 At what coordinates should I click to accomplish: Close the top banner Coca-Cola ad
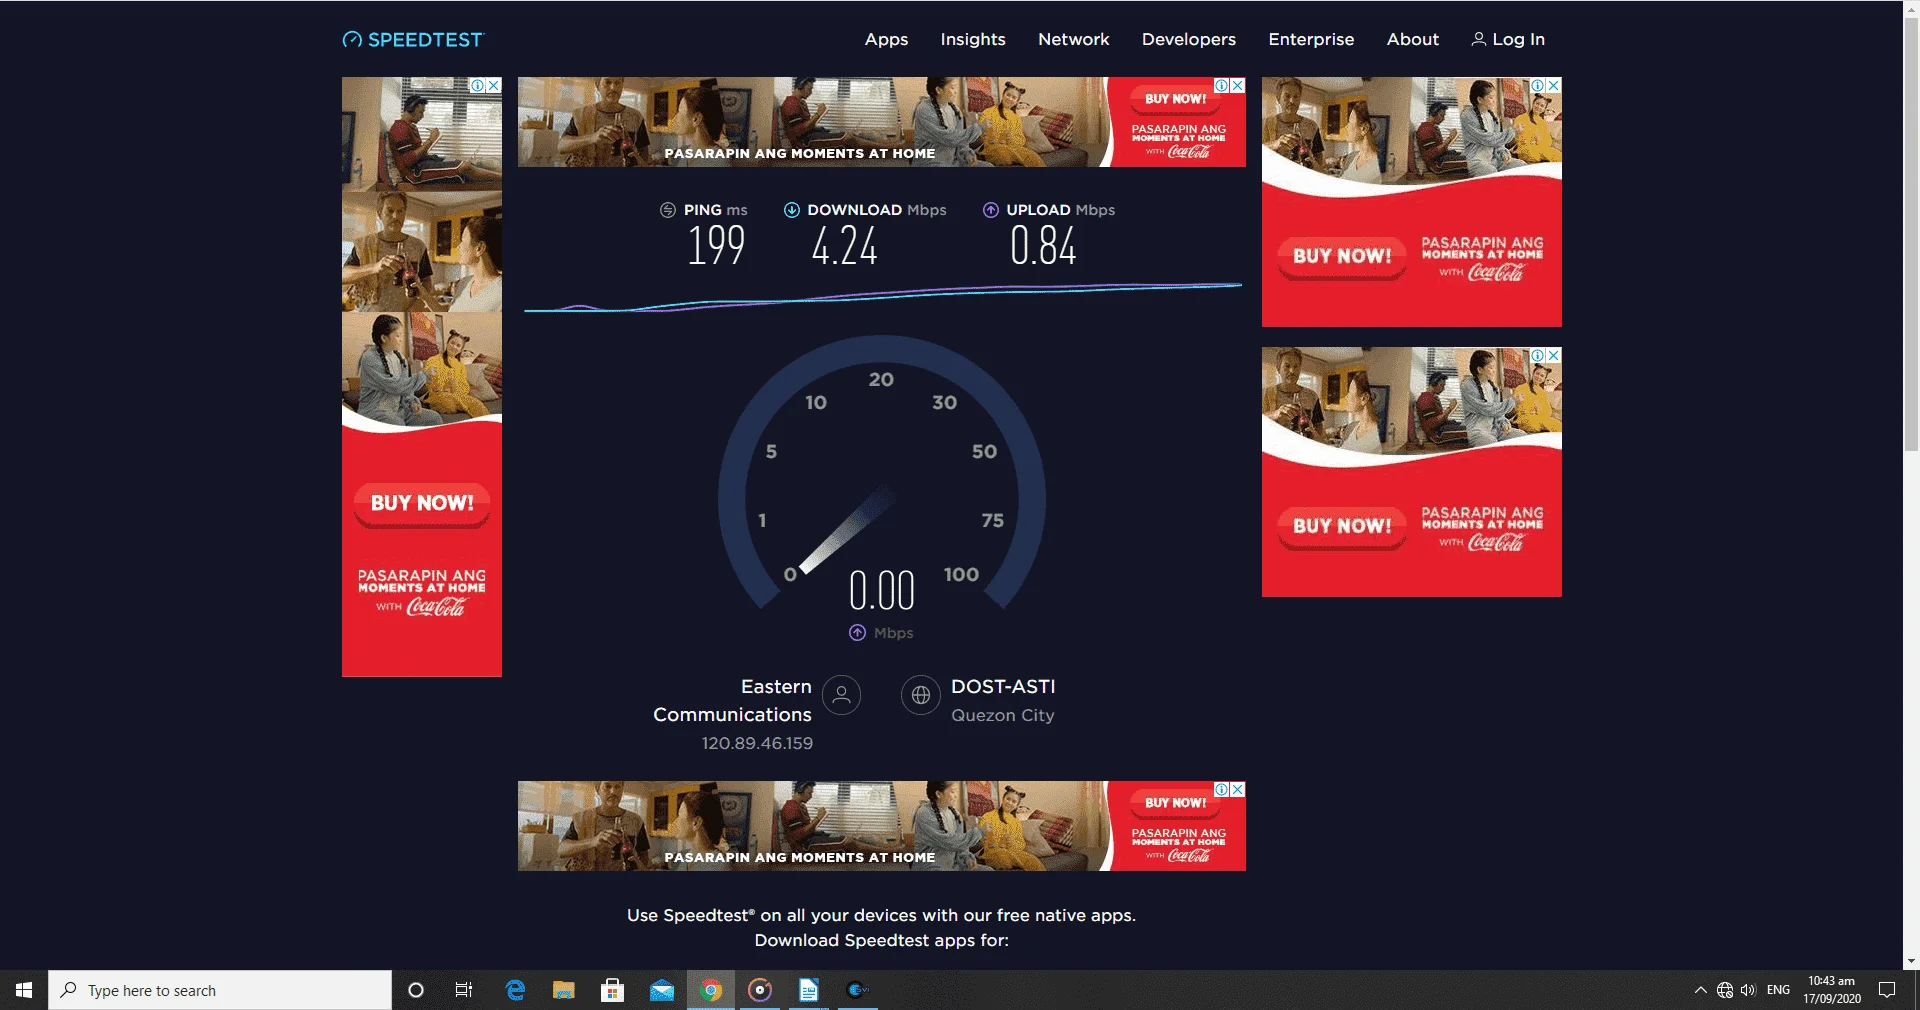(1238, 86)
